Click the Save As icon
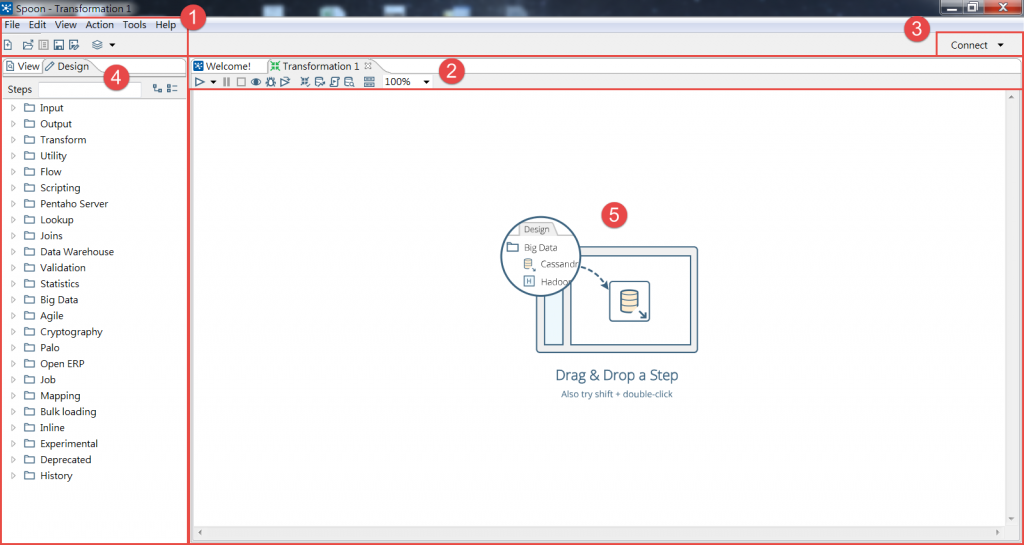The height and width of the screenshot is (545, 1024). [74, 45]
